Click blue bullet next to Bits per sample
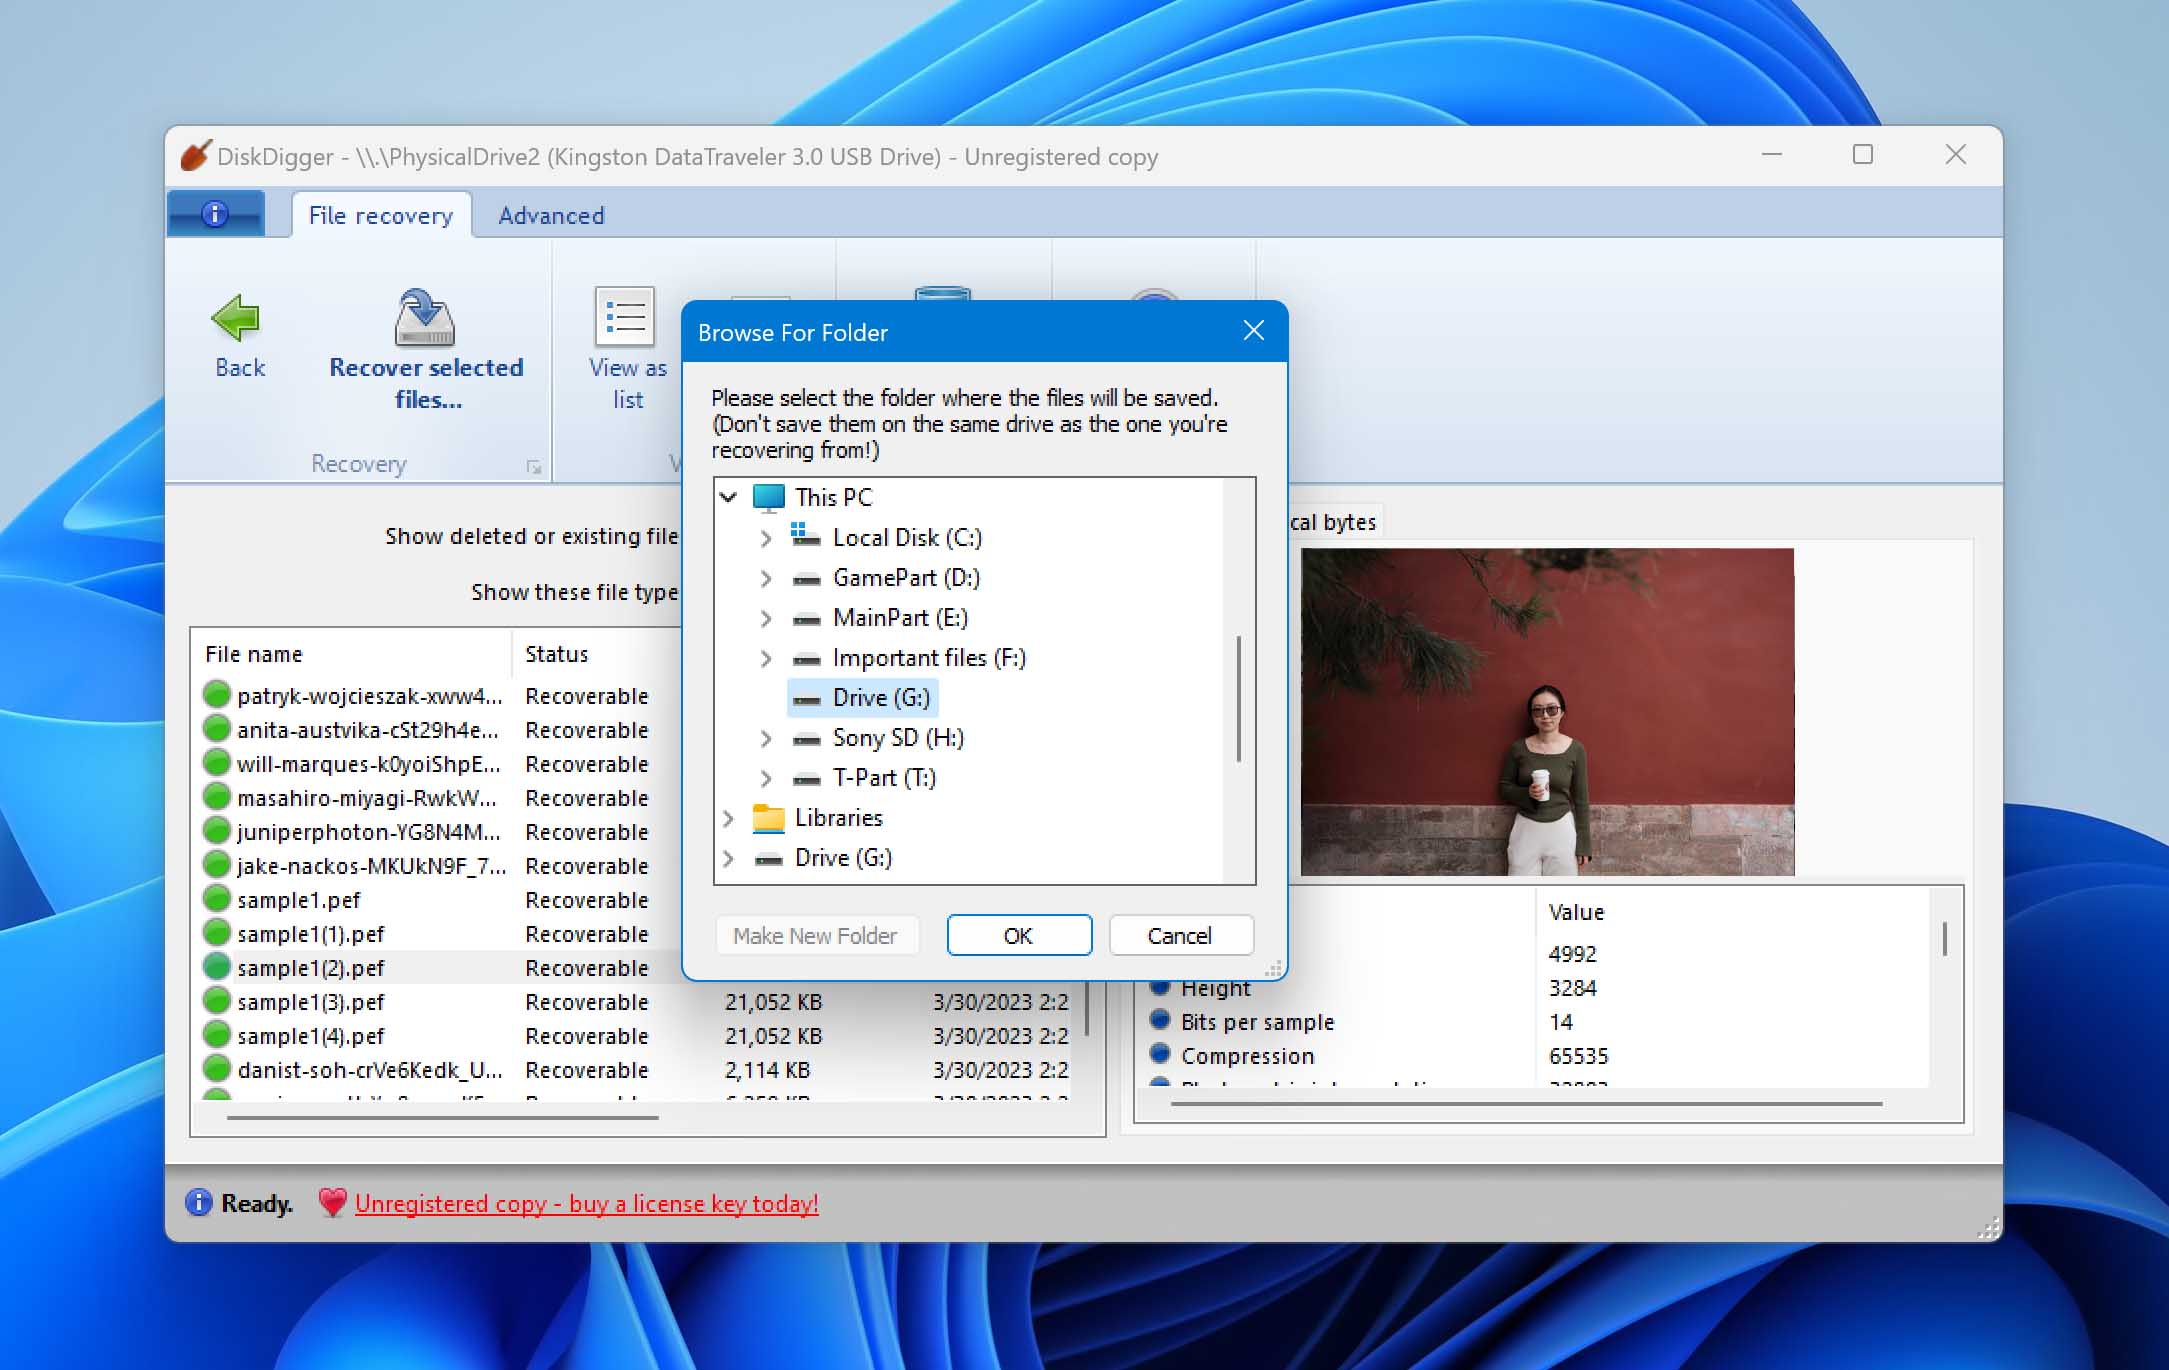The width and height of the screenshot is (2169, 1370). click(1160, 1020)
